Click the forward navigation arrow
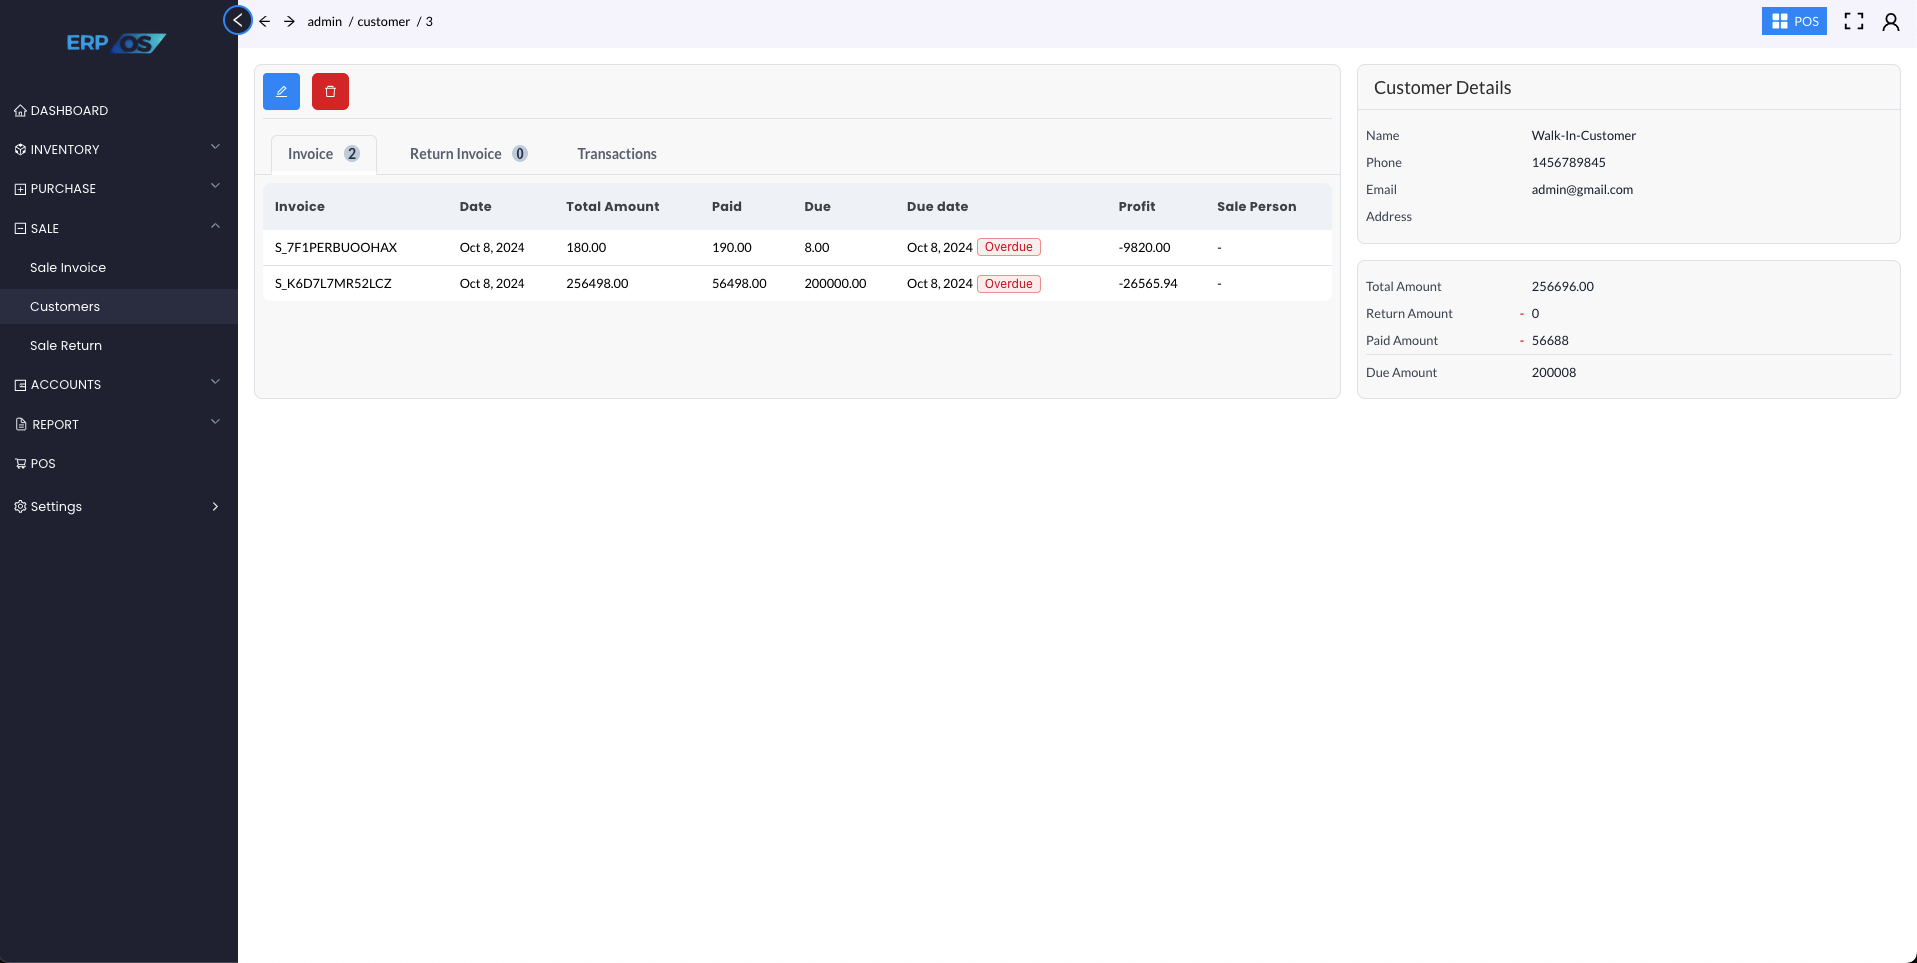Viewport: 1917px width, 963px height. pos(289,21)
